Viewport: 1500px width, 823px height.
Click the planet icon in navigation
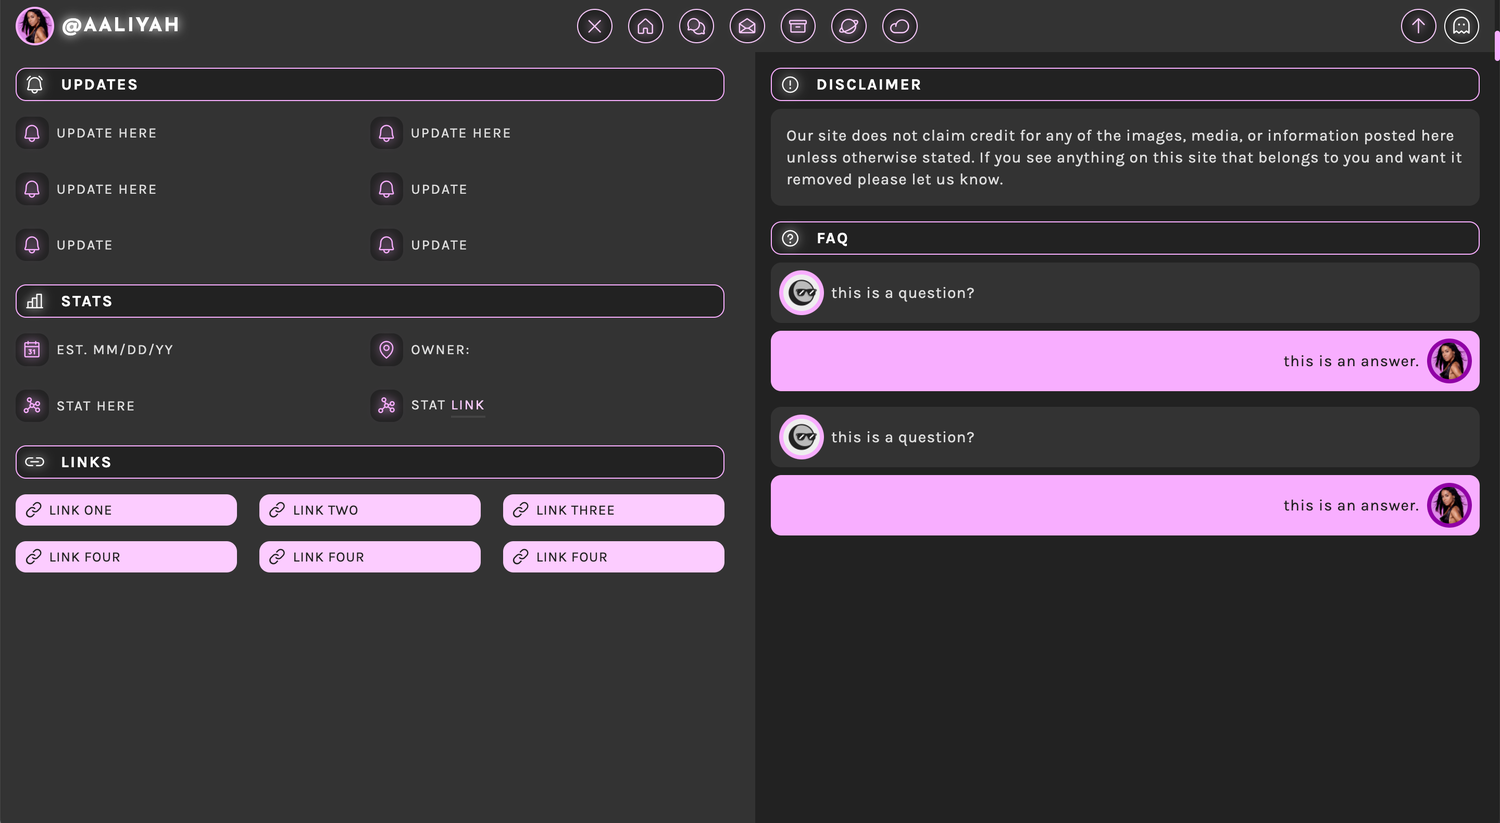coord(848,26)
